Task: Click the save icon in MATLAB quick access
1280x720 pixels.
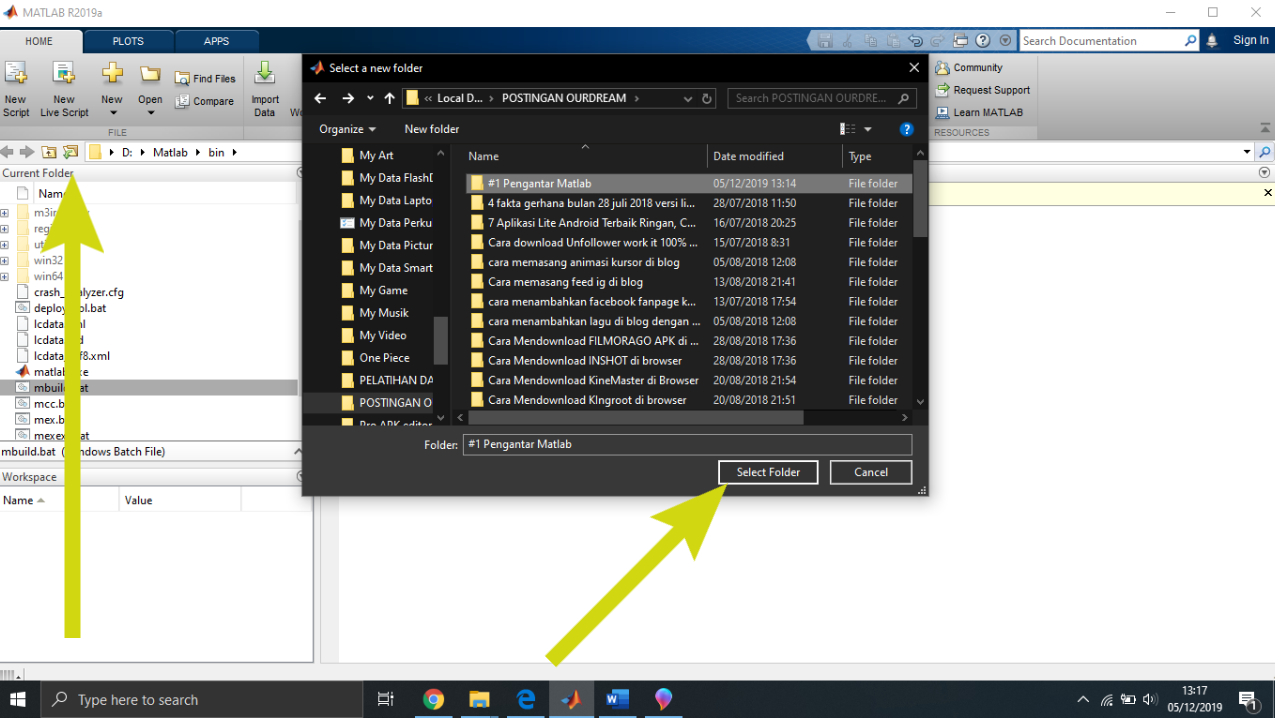Action: point(825,41)
